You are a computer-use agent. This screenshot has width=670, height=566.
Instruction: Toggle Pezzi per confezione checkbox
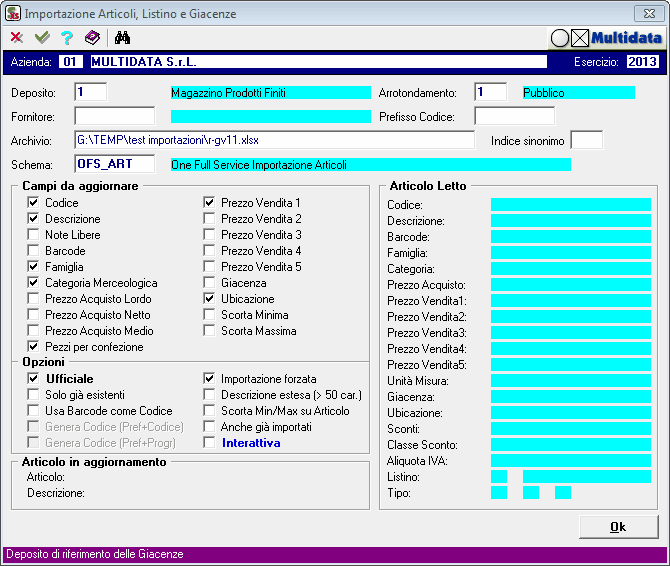tap(33, 347)
